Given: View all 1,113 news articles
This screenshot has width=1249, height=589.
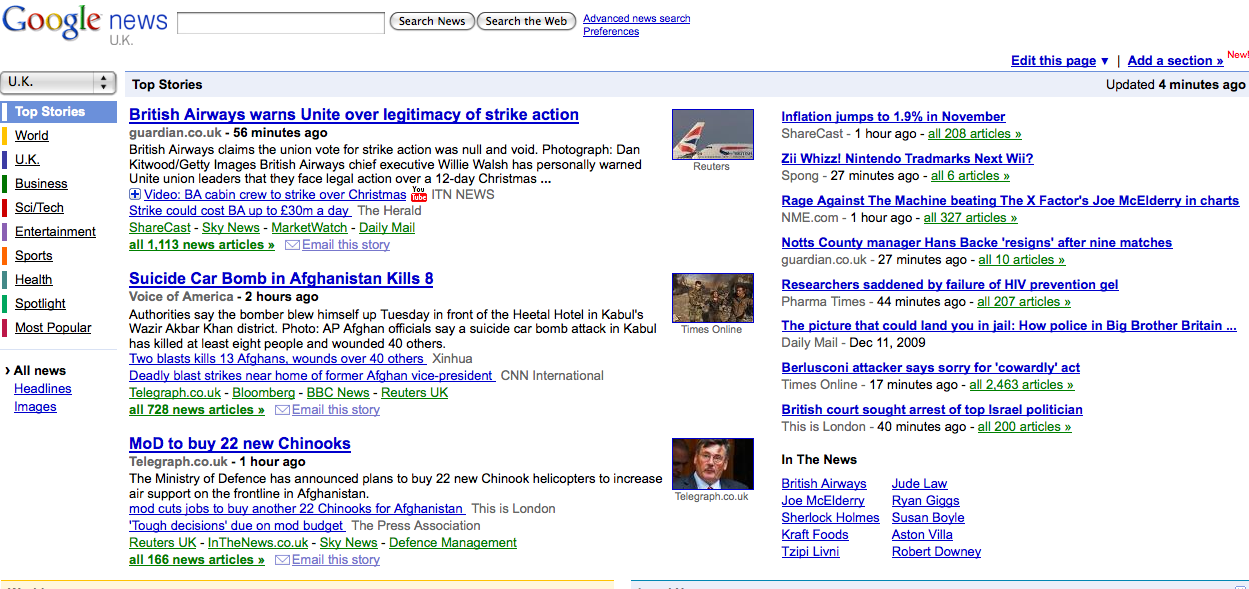Looking at the screenshot, I should tap(202, 245).
